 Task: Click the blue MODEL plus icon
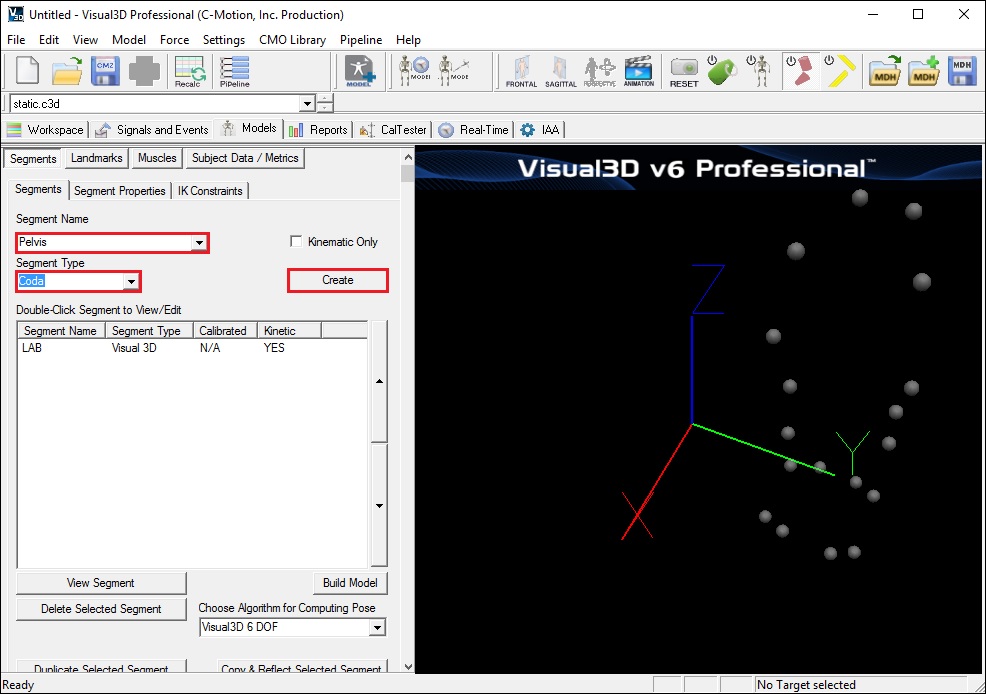(359, 70)
